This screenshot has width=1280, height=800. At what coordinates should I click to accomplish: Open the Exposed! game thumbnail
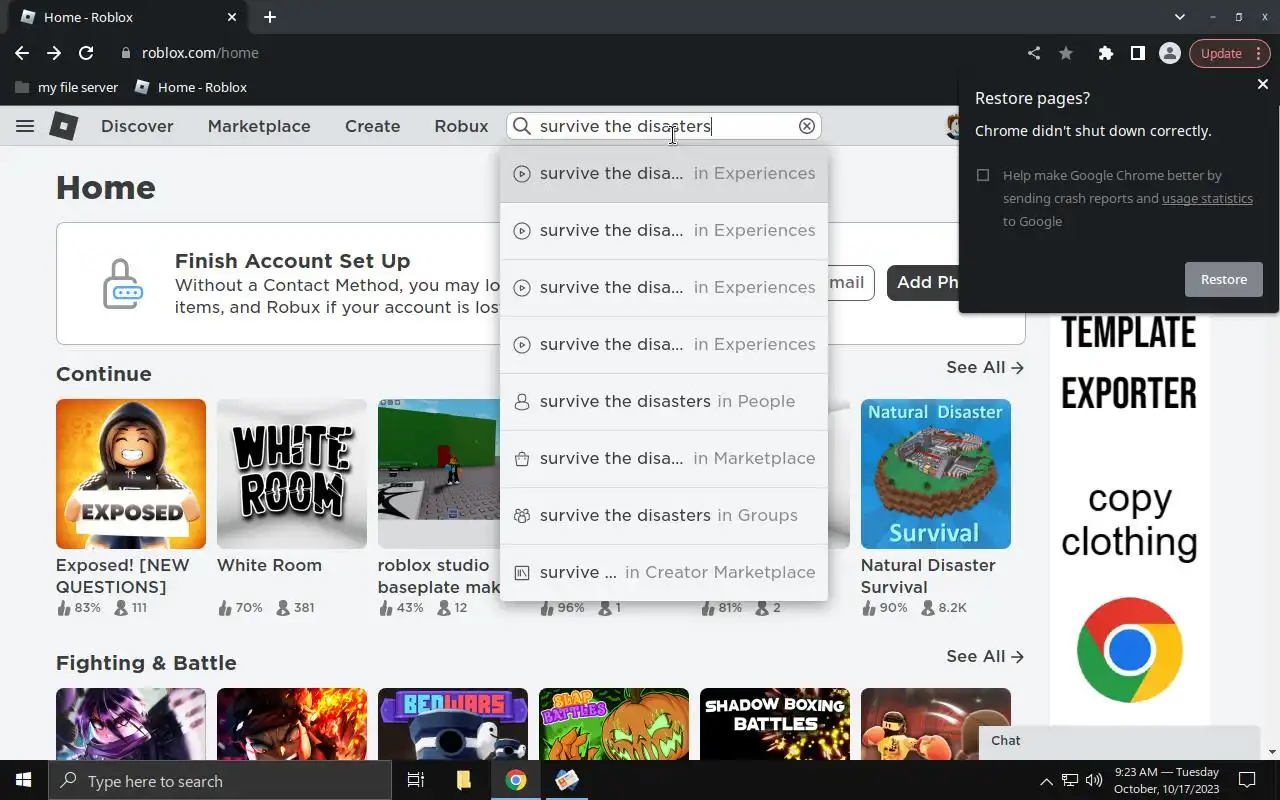[x=131, y=474]
